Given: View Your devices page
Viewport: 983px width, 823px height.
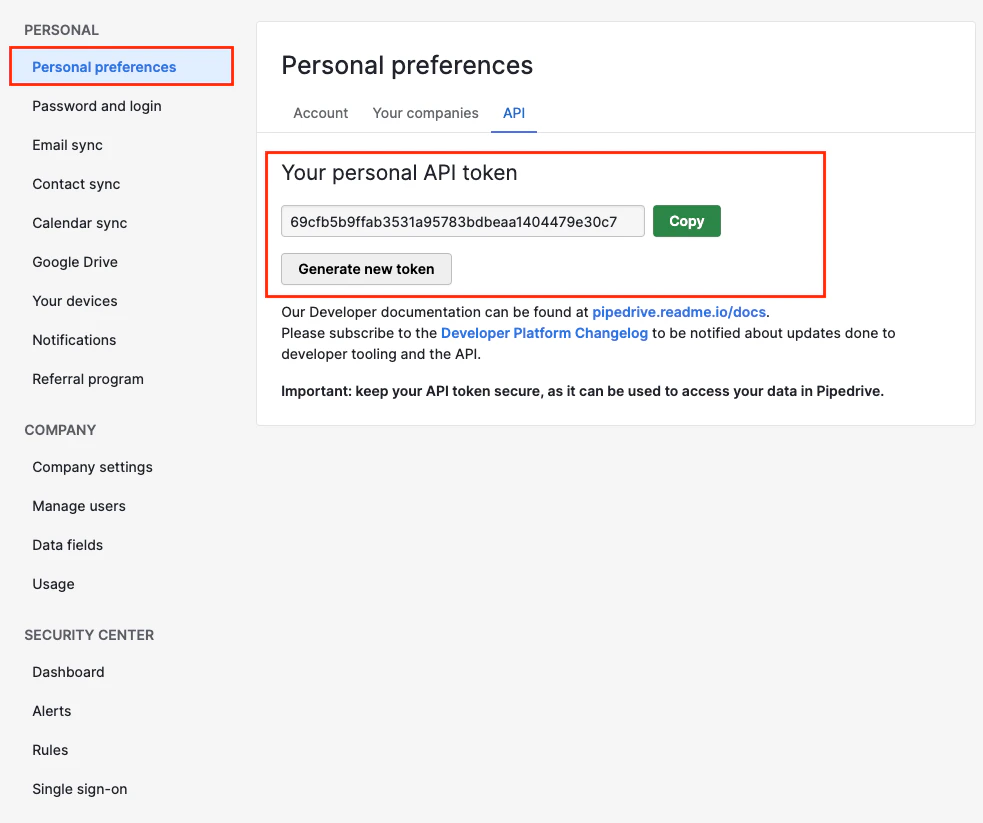Looking at the screenshot, I should (x=75, y=301).
